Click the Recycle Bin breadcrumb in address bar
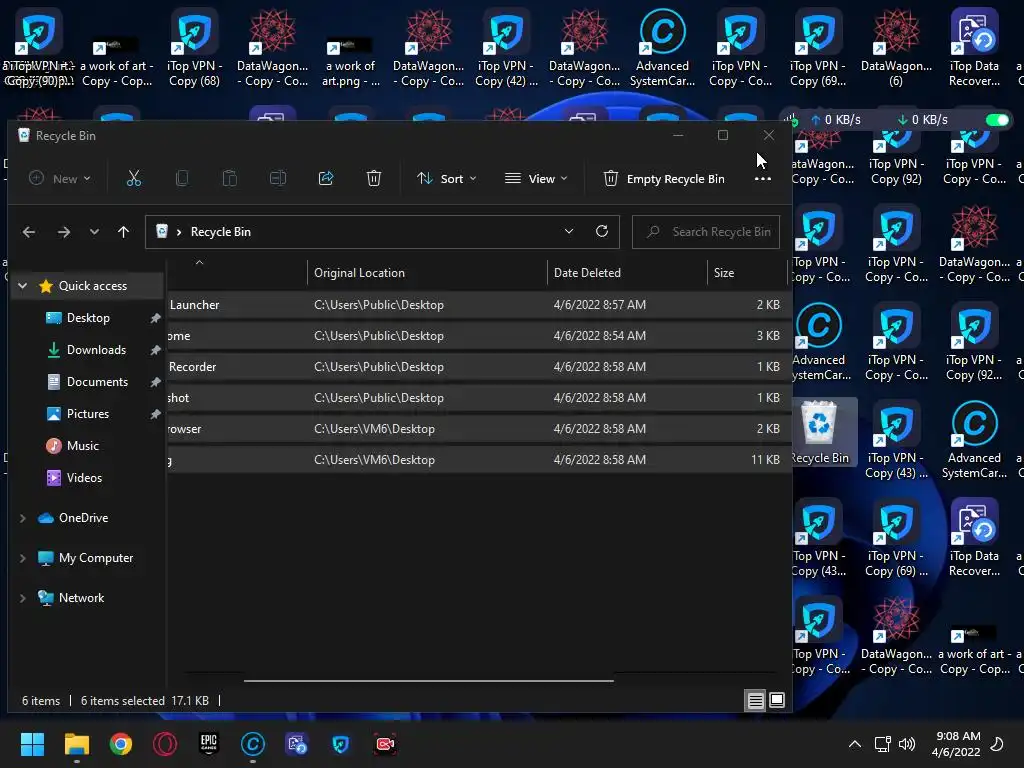 pyautogui.click(x=221, y=232)
